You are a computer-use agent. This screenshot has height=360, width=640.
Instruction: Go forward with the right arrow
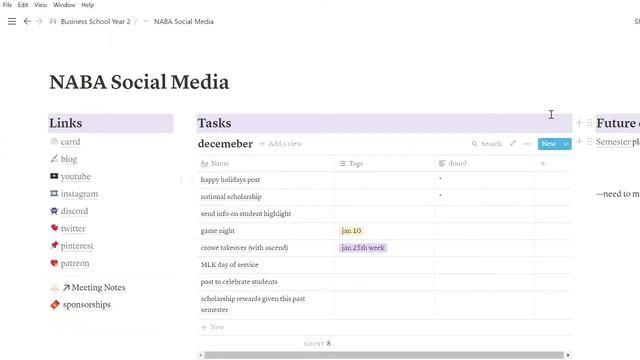(x=39, y=21)
